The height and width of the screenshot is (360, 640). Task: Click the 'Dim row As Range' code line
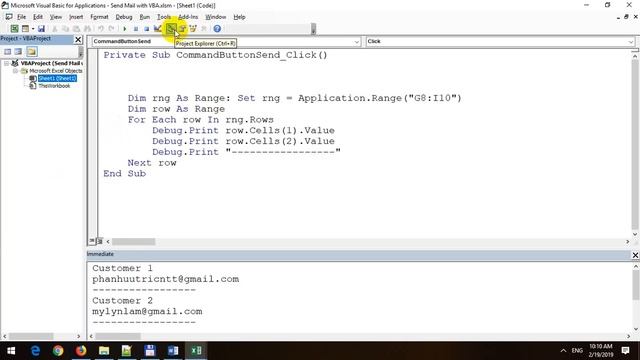pyautogui.click(x=176, y=109)
